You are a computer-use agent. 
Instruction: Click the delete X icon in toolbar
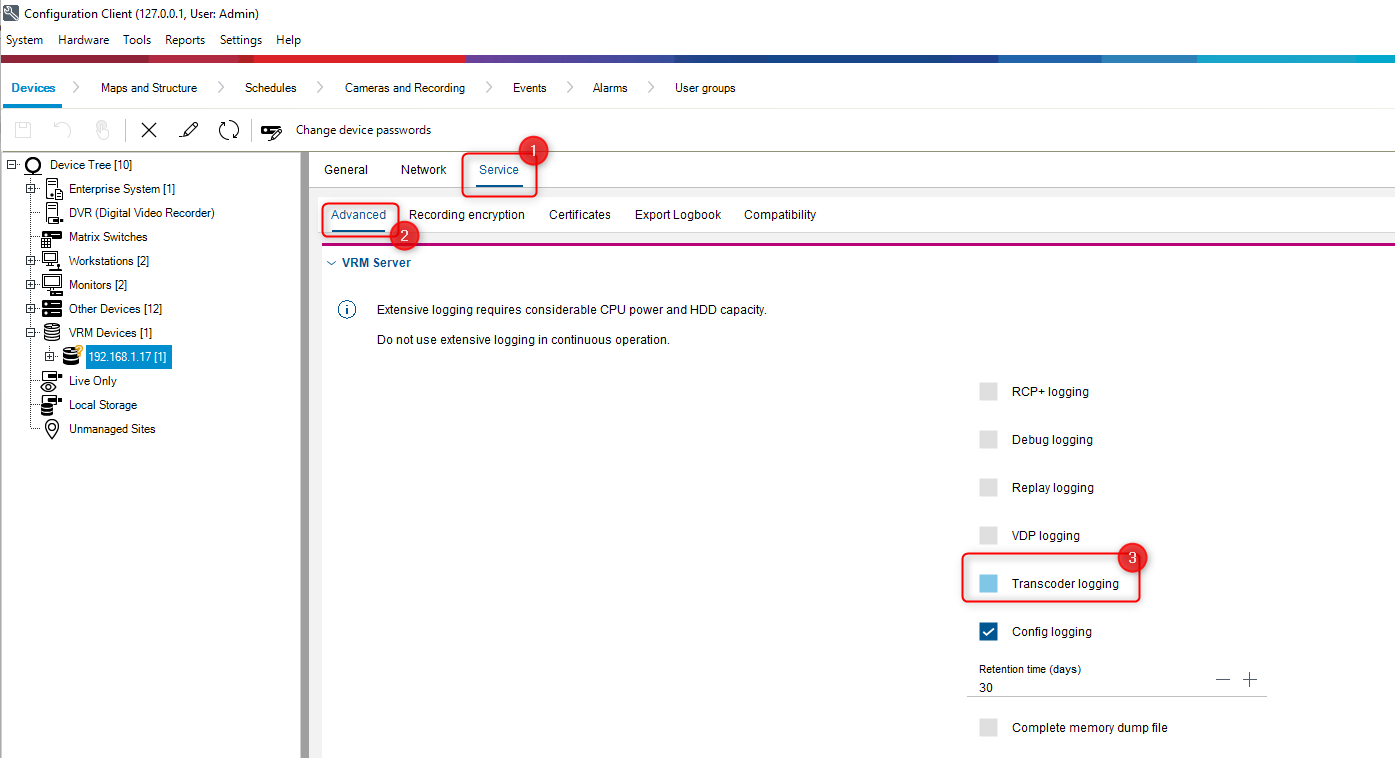click(x=149, y=130)
